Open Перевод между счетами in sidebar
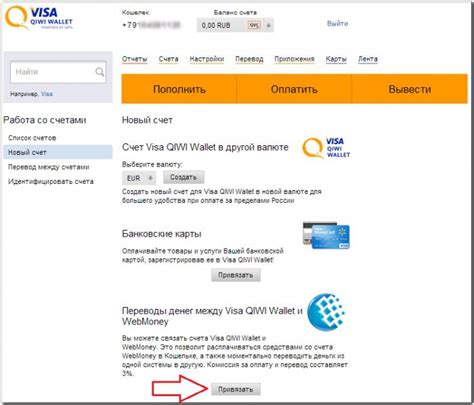The image size is (474, 405). 49,167
